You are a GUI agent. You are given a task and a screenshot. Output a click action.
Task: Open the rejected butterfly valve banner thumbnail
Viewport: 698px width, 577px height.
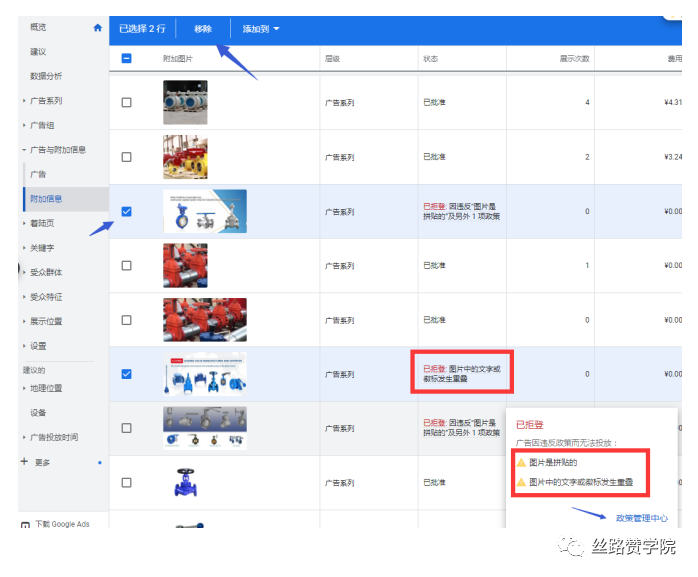[205, 211]
